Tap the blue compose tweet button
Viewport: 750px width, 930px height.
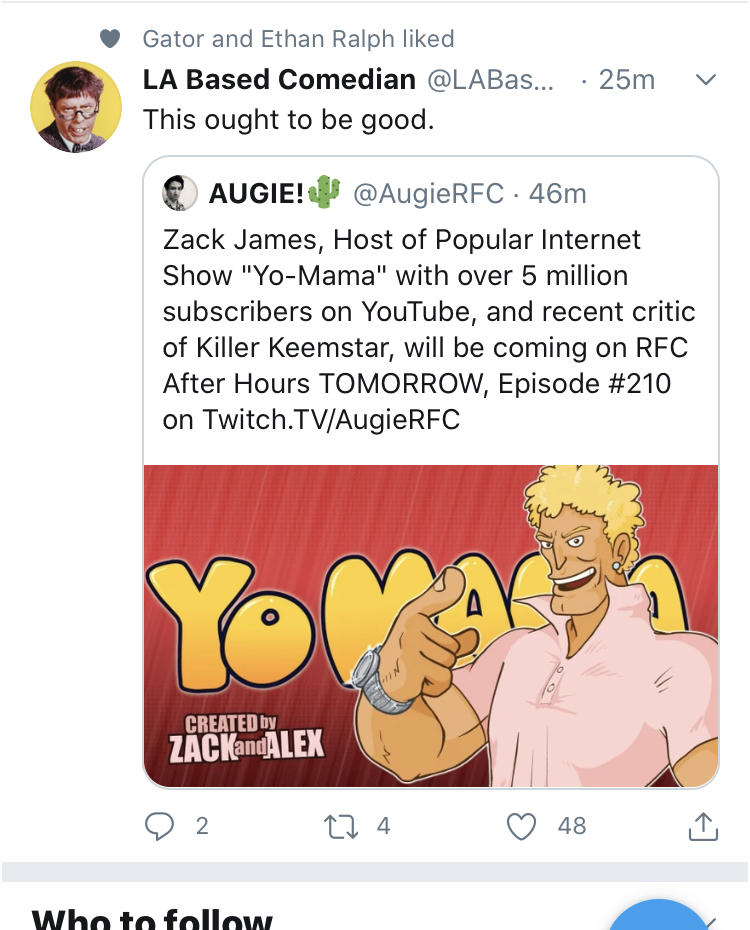pyautogui.click(x=655, y=916)
